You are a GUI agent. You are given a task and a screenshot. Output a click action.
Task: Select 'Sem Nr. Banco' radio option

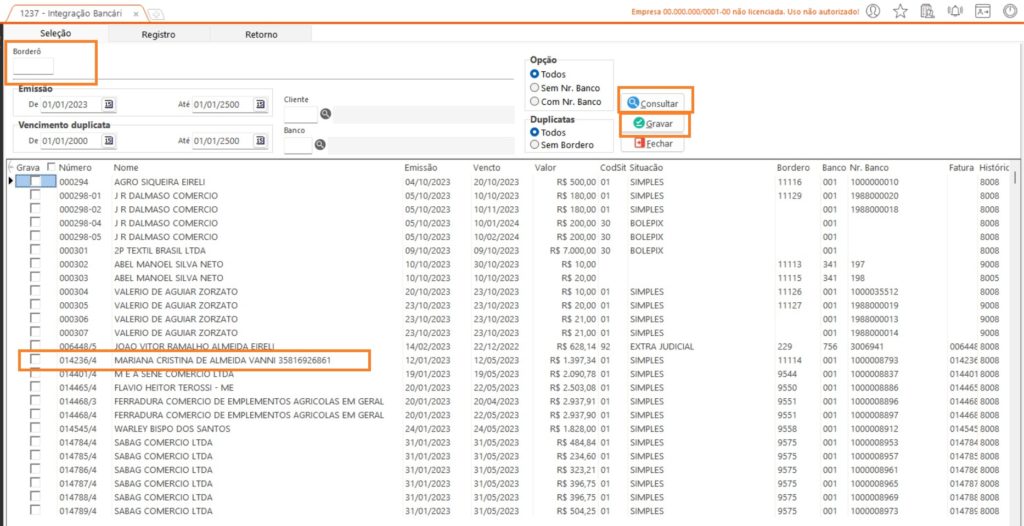pyautogui.click(x=535, y=88)
